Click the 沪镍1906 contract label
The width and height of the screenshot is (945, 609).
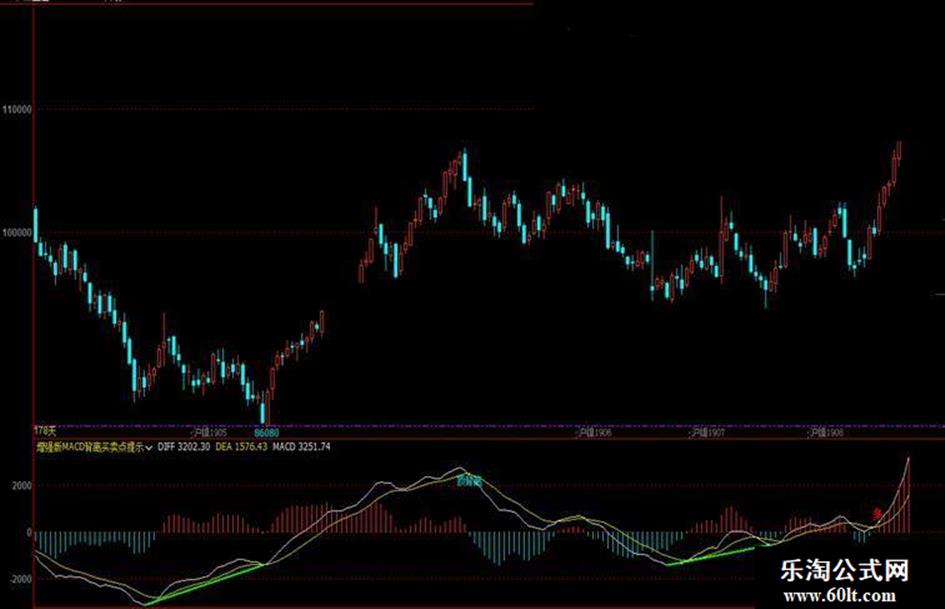pyautogui.click(x=594, y=433)
